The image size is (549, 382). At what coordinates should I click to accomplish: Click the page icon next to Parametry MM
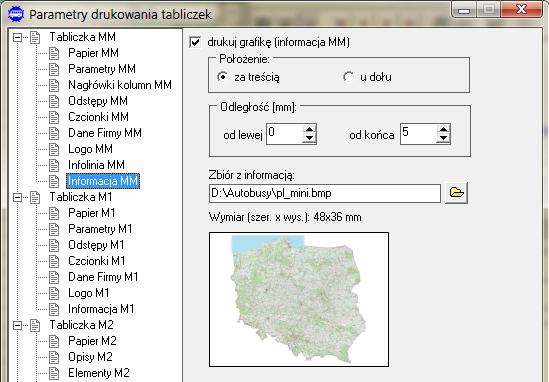pyautogui.click(x=54, y=69)
